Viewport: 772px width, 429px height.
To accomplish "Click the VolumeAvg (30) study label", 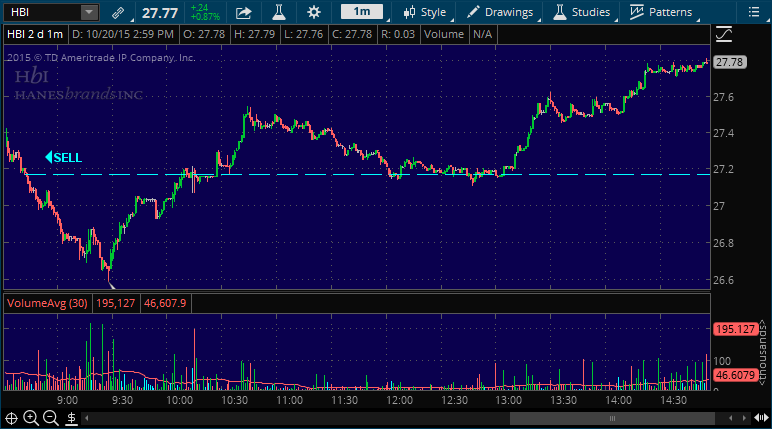I will point(47,303).
